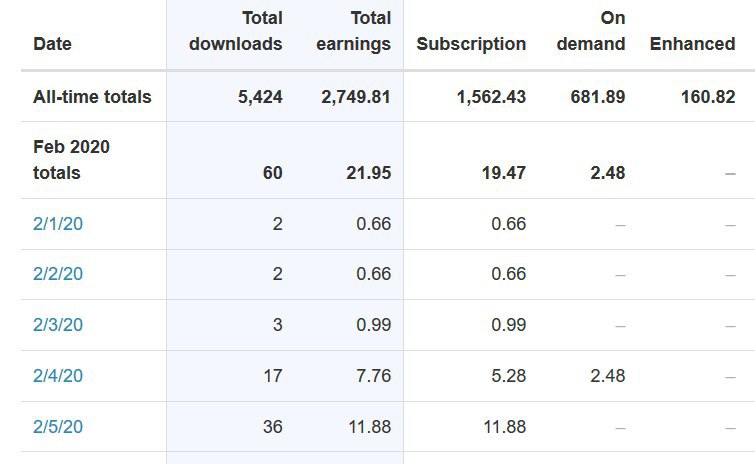Select the All-time totals row label
This screenshot has width=755, height=464.
pyautogui.click(x=92, y=97)
